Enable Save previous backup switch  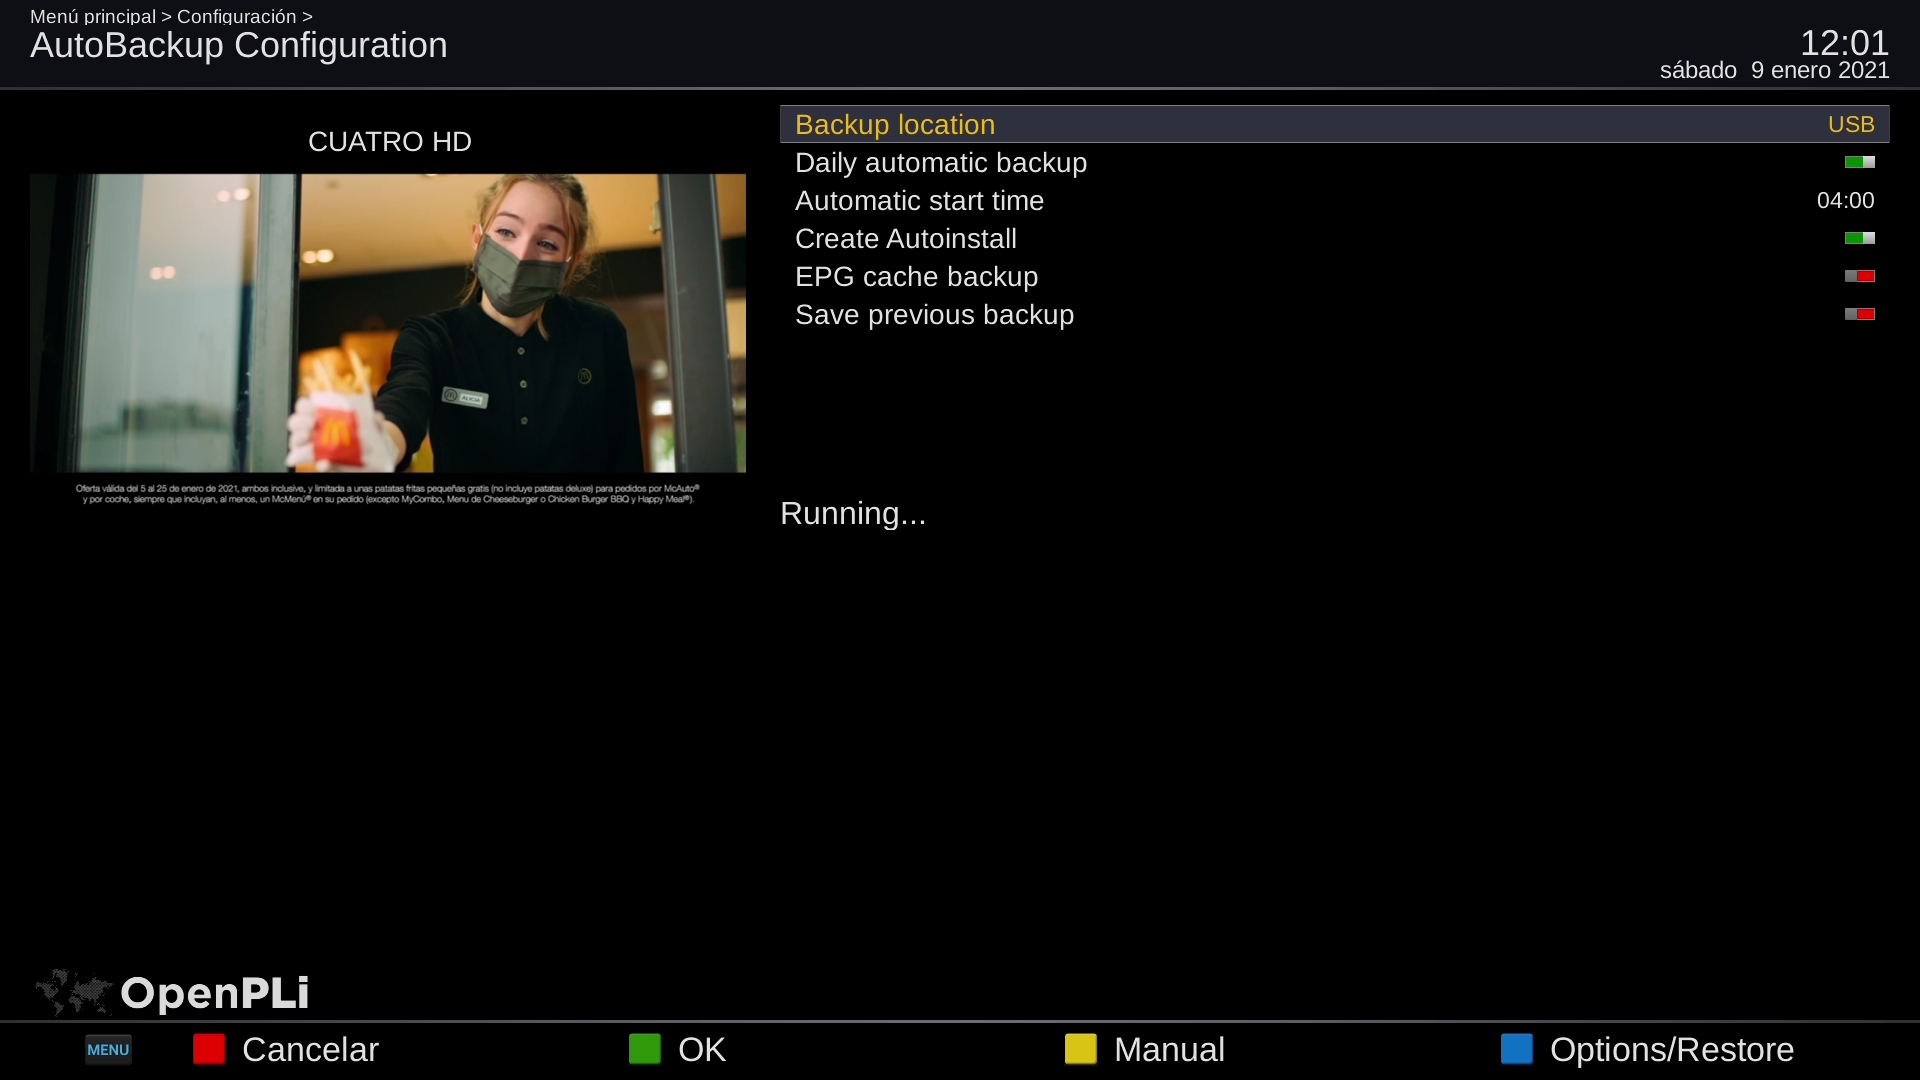tap(1859, 314)
